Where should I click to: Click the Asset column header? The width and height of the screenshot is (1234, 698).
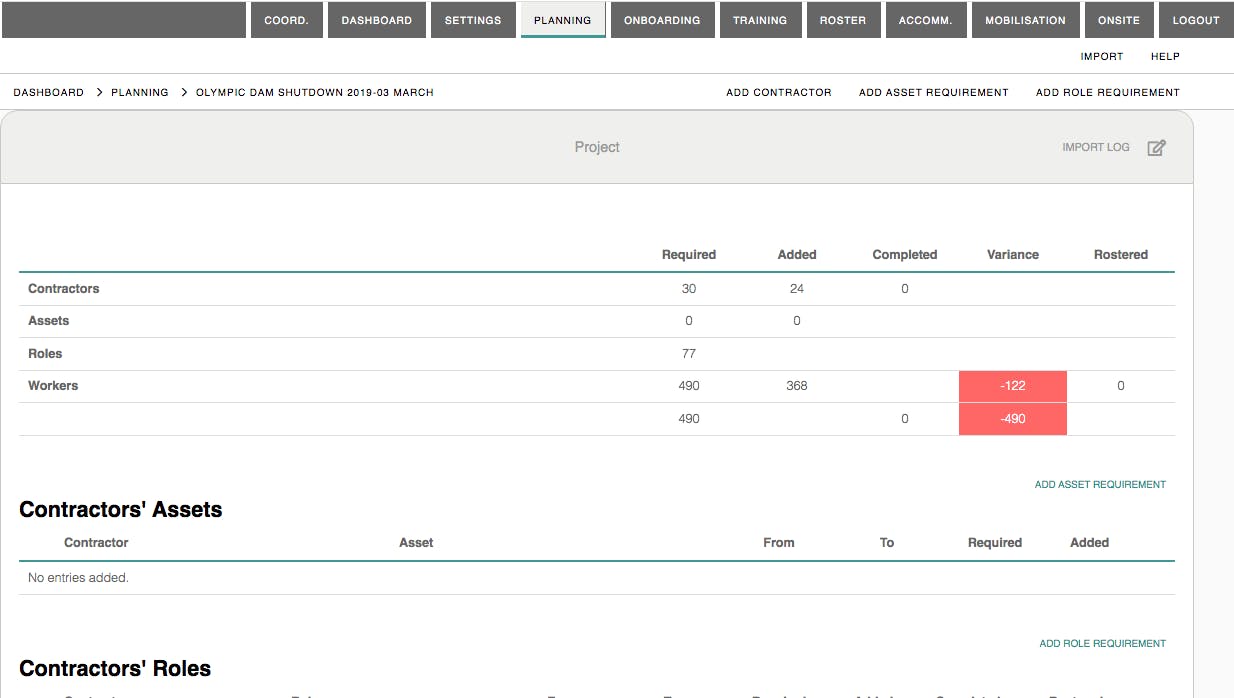(x=416, y=542)
